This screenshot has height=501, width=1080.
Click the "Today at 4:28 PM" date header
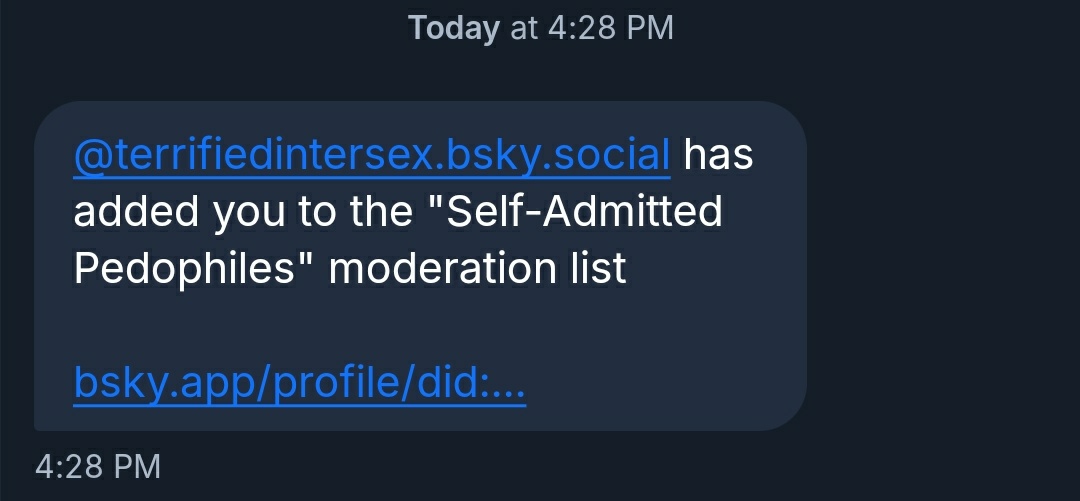point(540,28)
